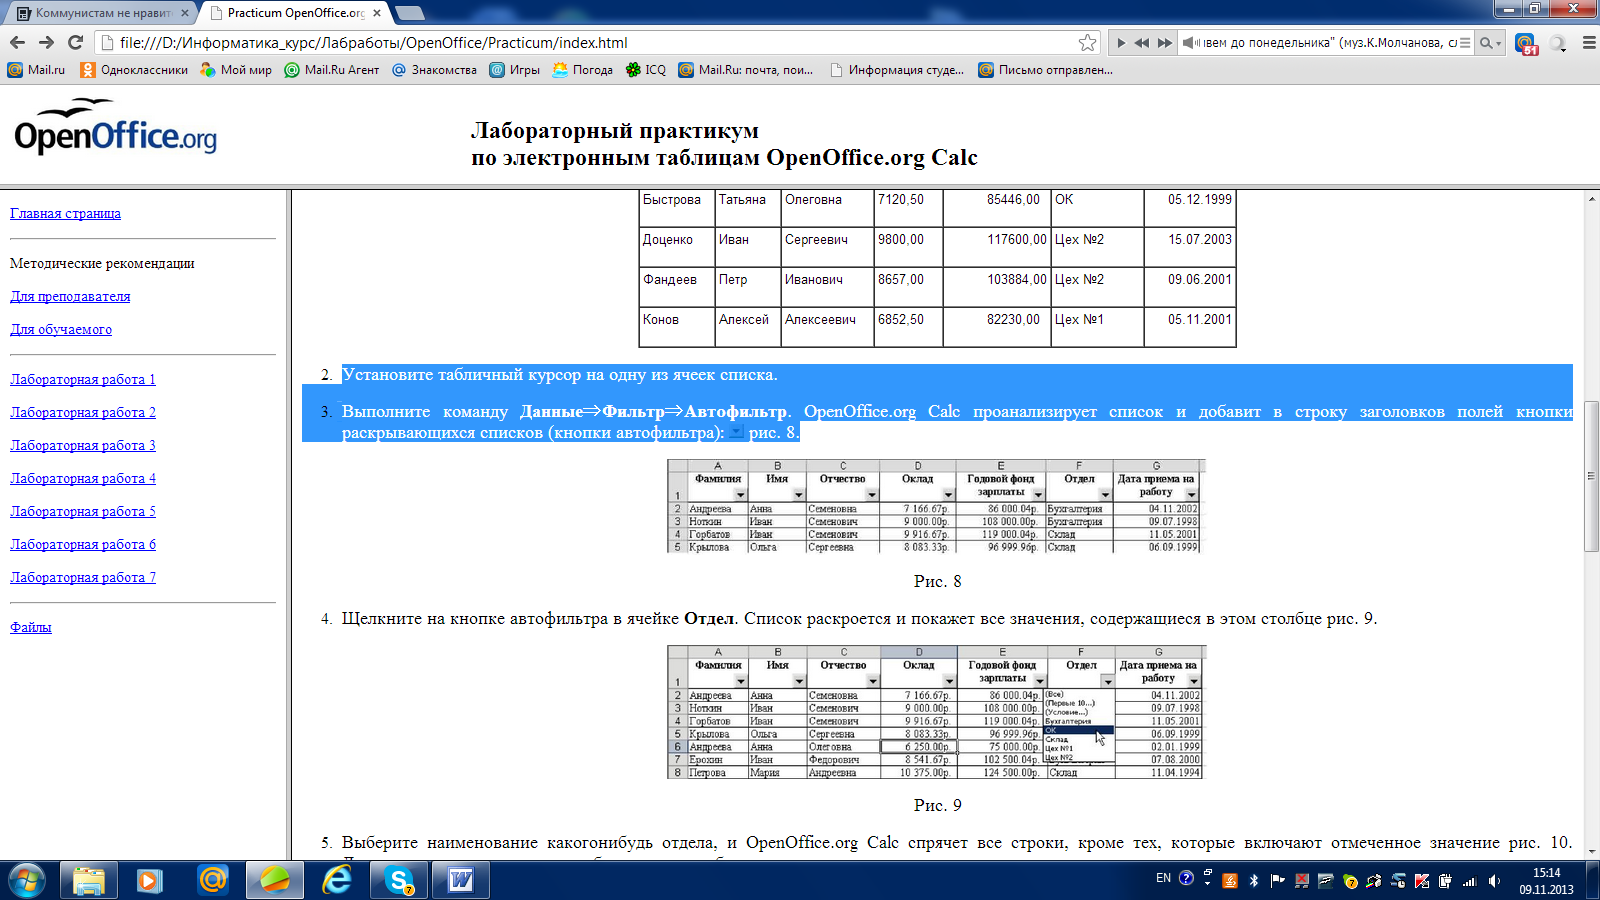
Task: Reload the current page
Action: click(x=75, y=42)
